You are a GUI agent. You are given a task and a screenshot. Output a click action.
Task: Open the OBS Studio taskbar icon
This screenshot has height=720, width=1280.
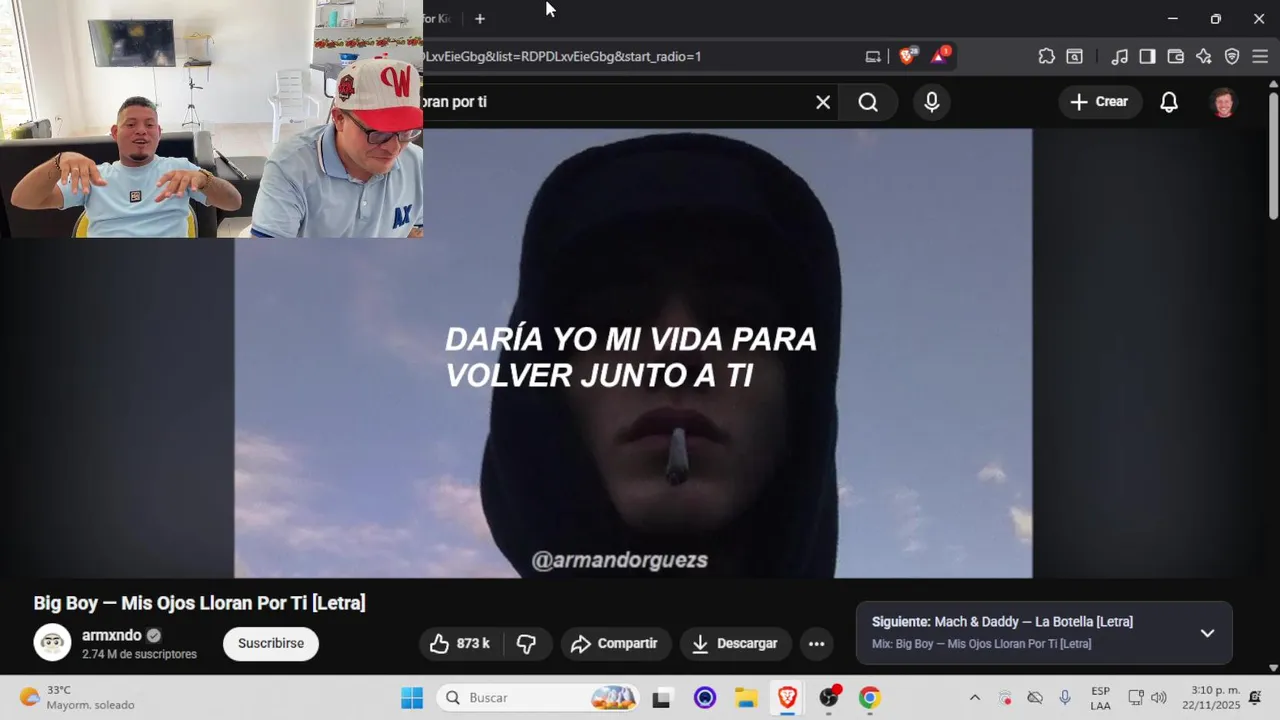coord(829,698)
